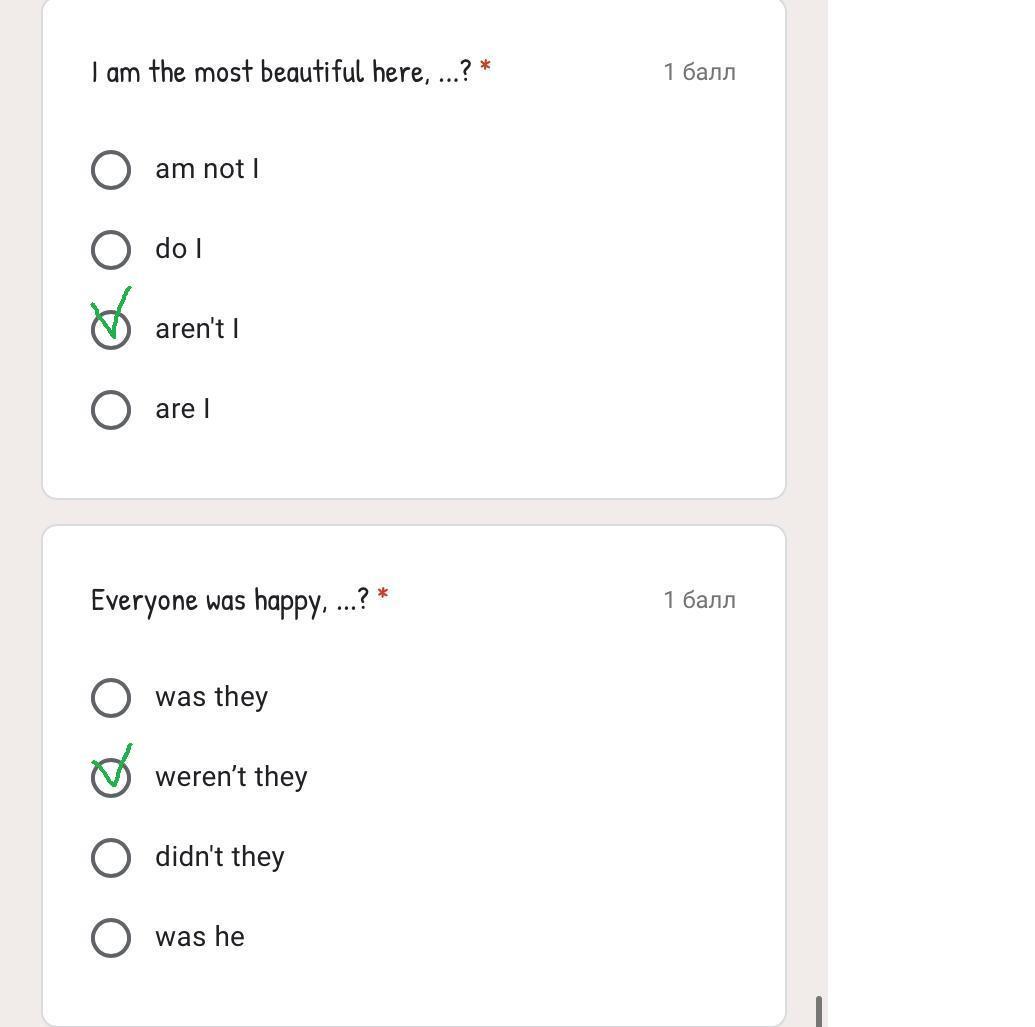Click the 'do I' answer text
Image resolution: width=1035 pixels, height=1027 pixels.
click(179, 249)
